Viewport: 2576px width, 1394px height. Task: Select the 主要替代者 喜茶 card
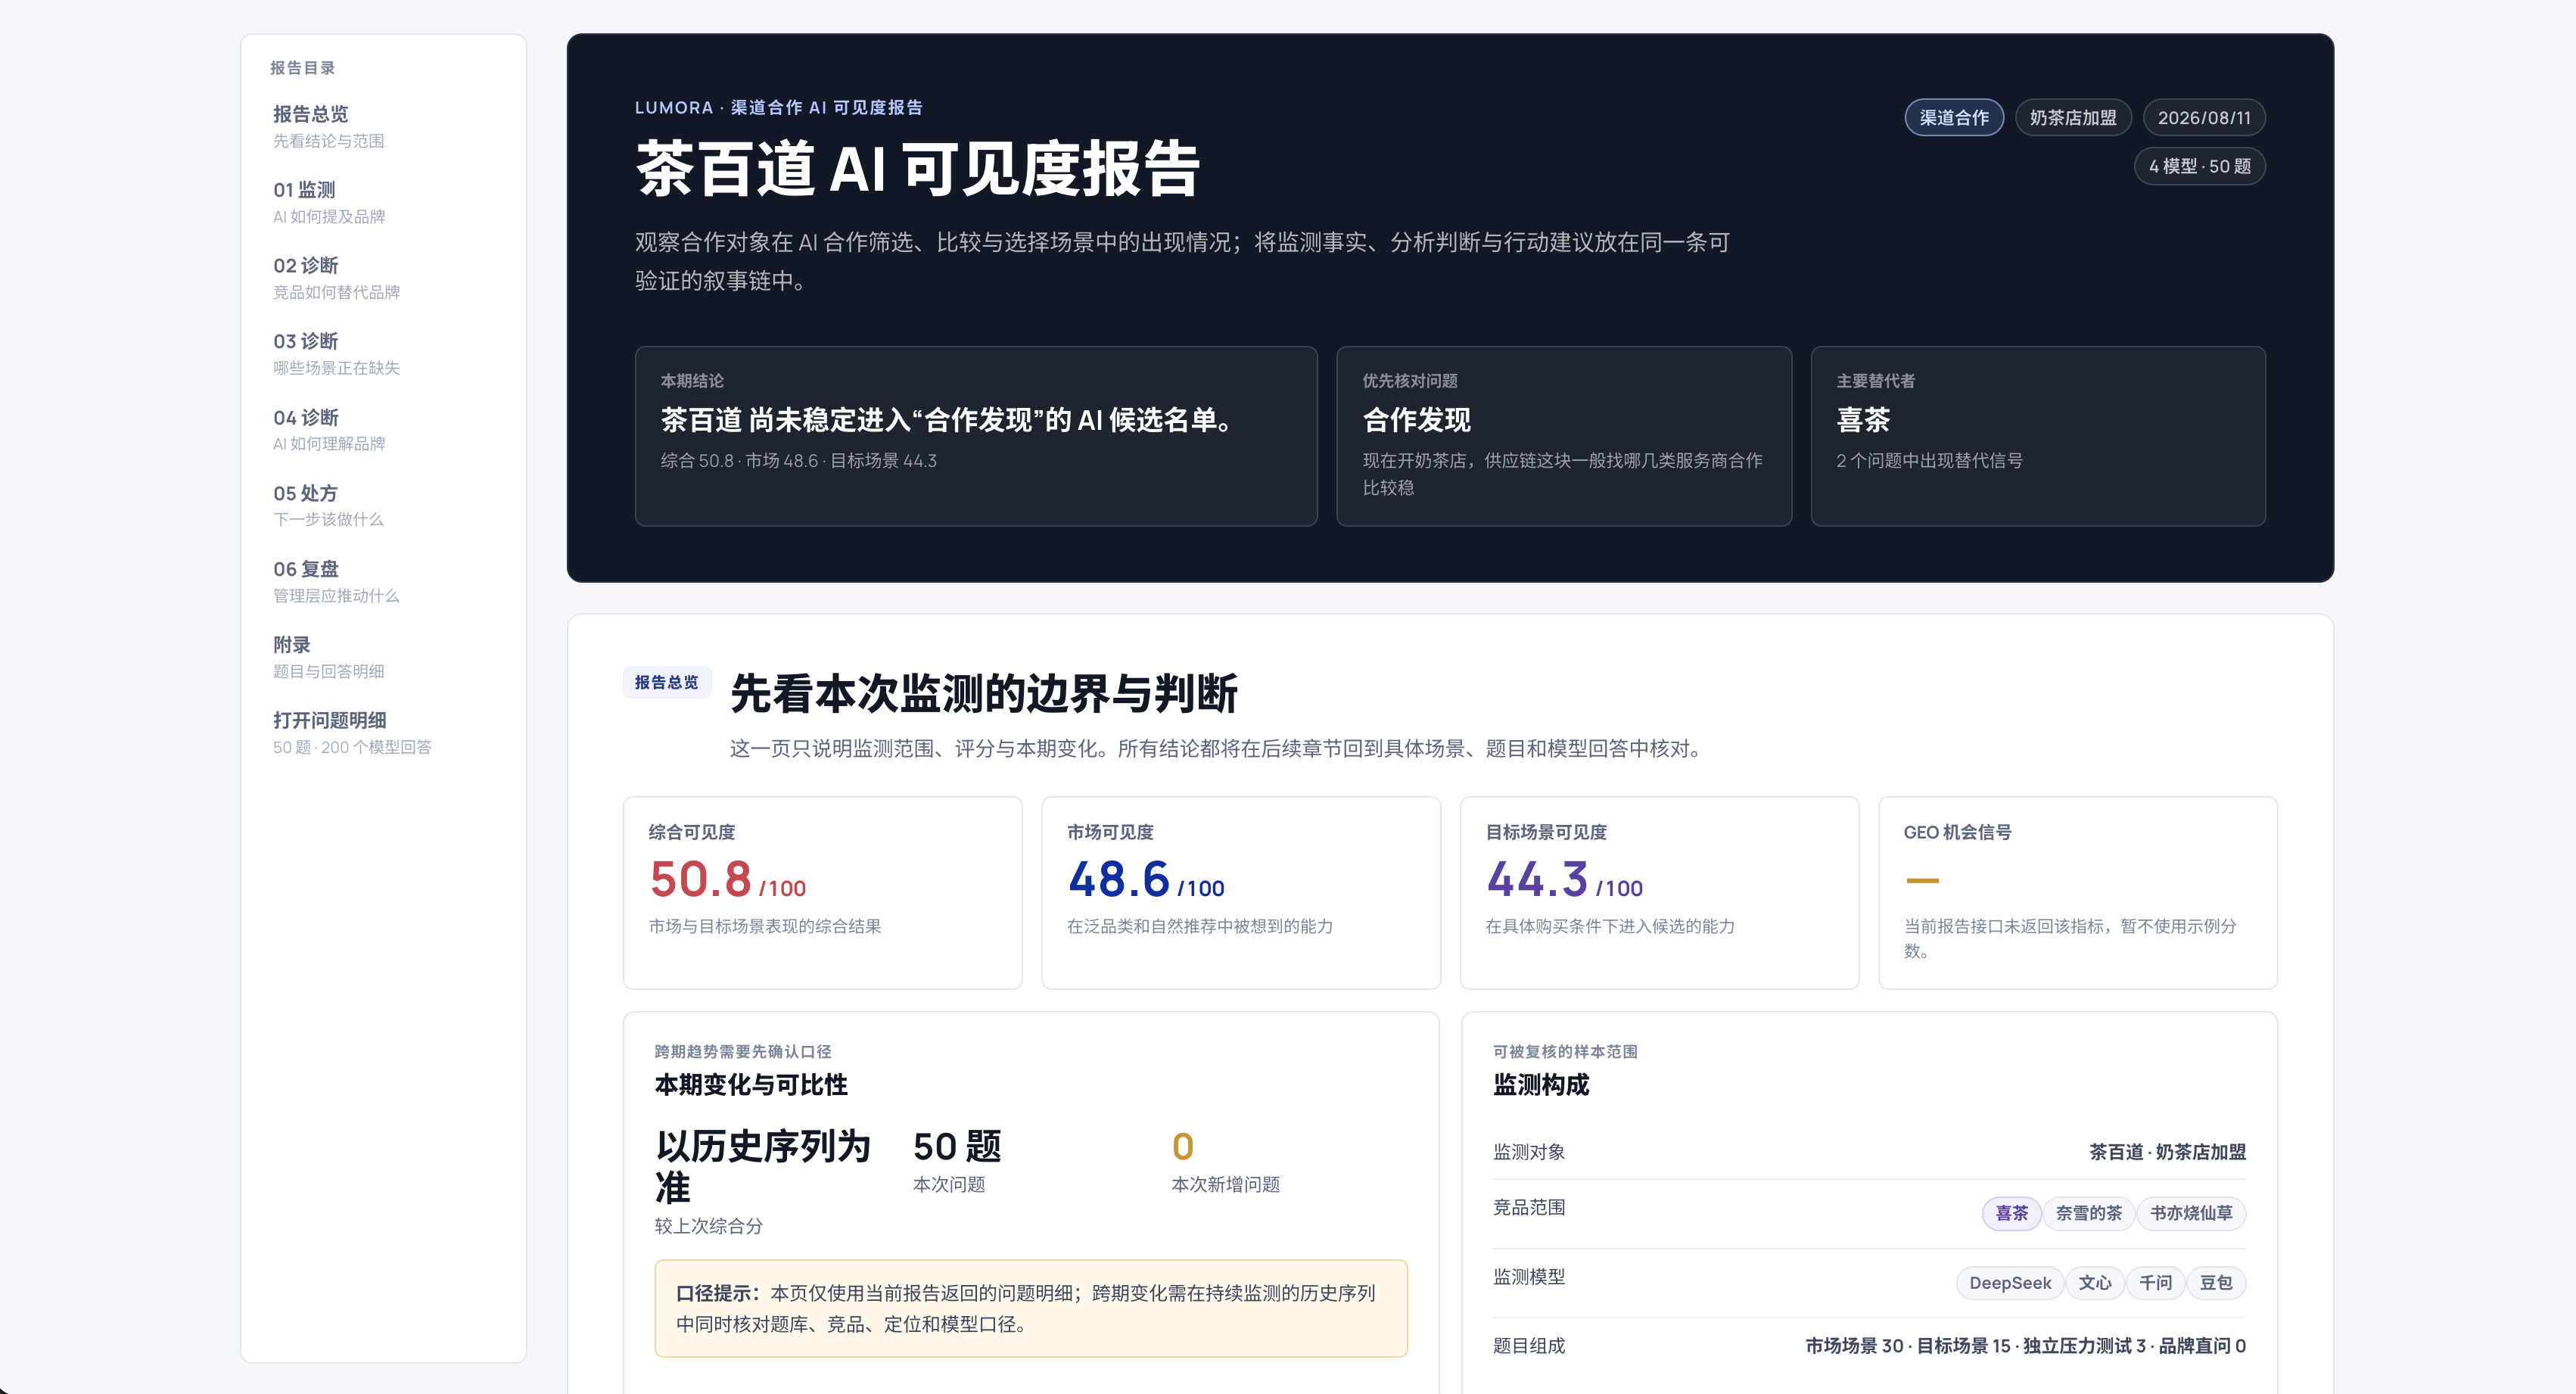[2038, 436]
